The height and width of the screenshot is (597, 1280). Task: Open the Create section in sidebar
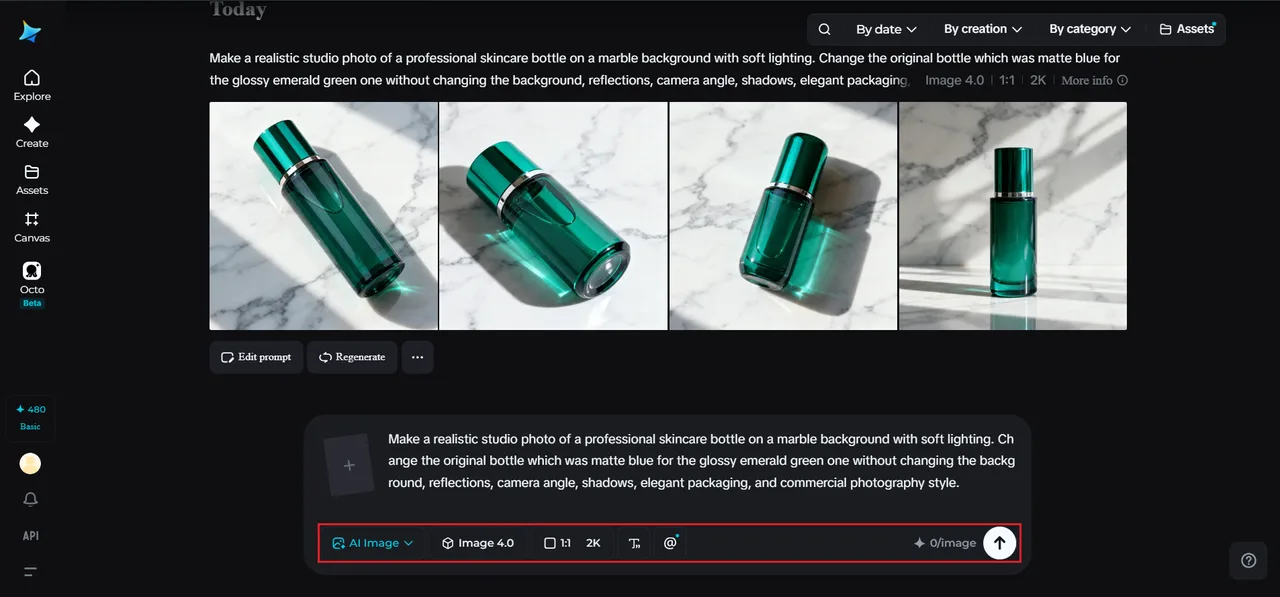(32, 132)
